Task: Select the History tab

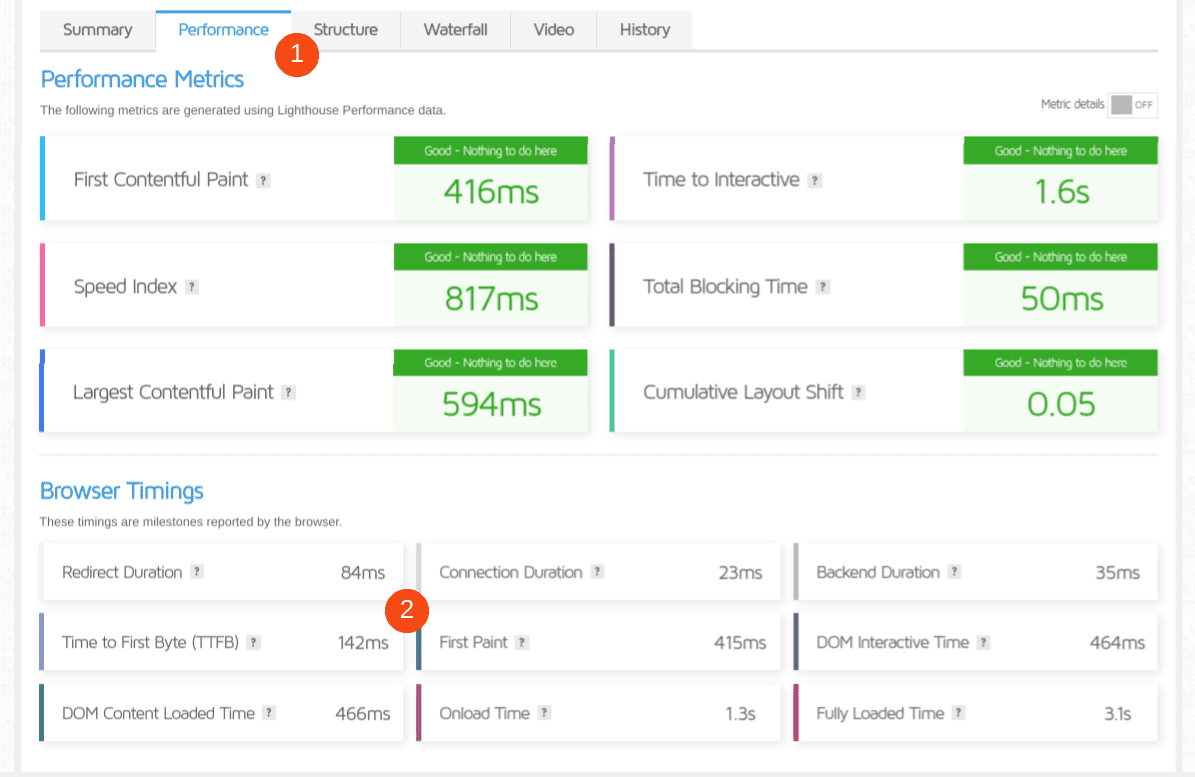Action: pyautogui.click(x=644, y=30)
